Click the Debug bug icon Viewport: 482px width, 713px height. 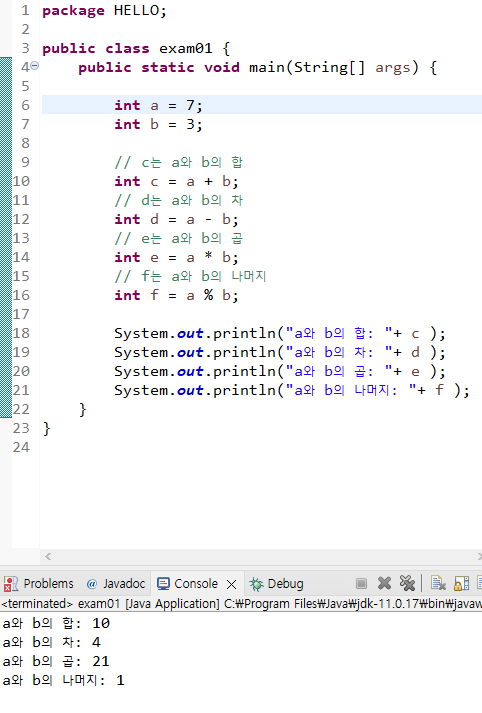[256, 584]
